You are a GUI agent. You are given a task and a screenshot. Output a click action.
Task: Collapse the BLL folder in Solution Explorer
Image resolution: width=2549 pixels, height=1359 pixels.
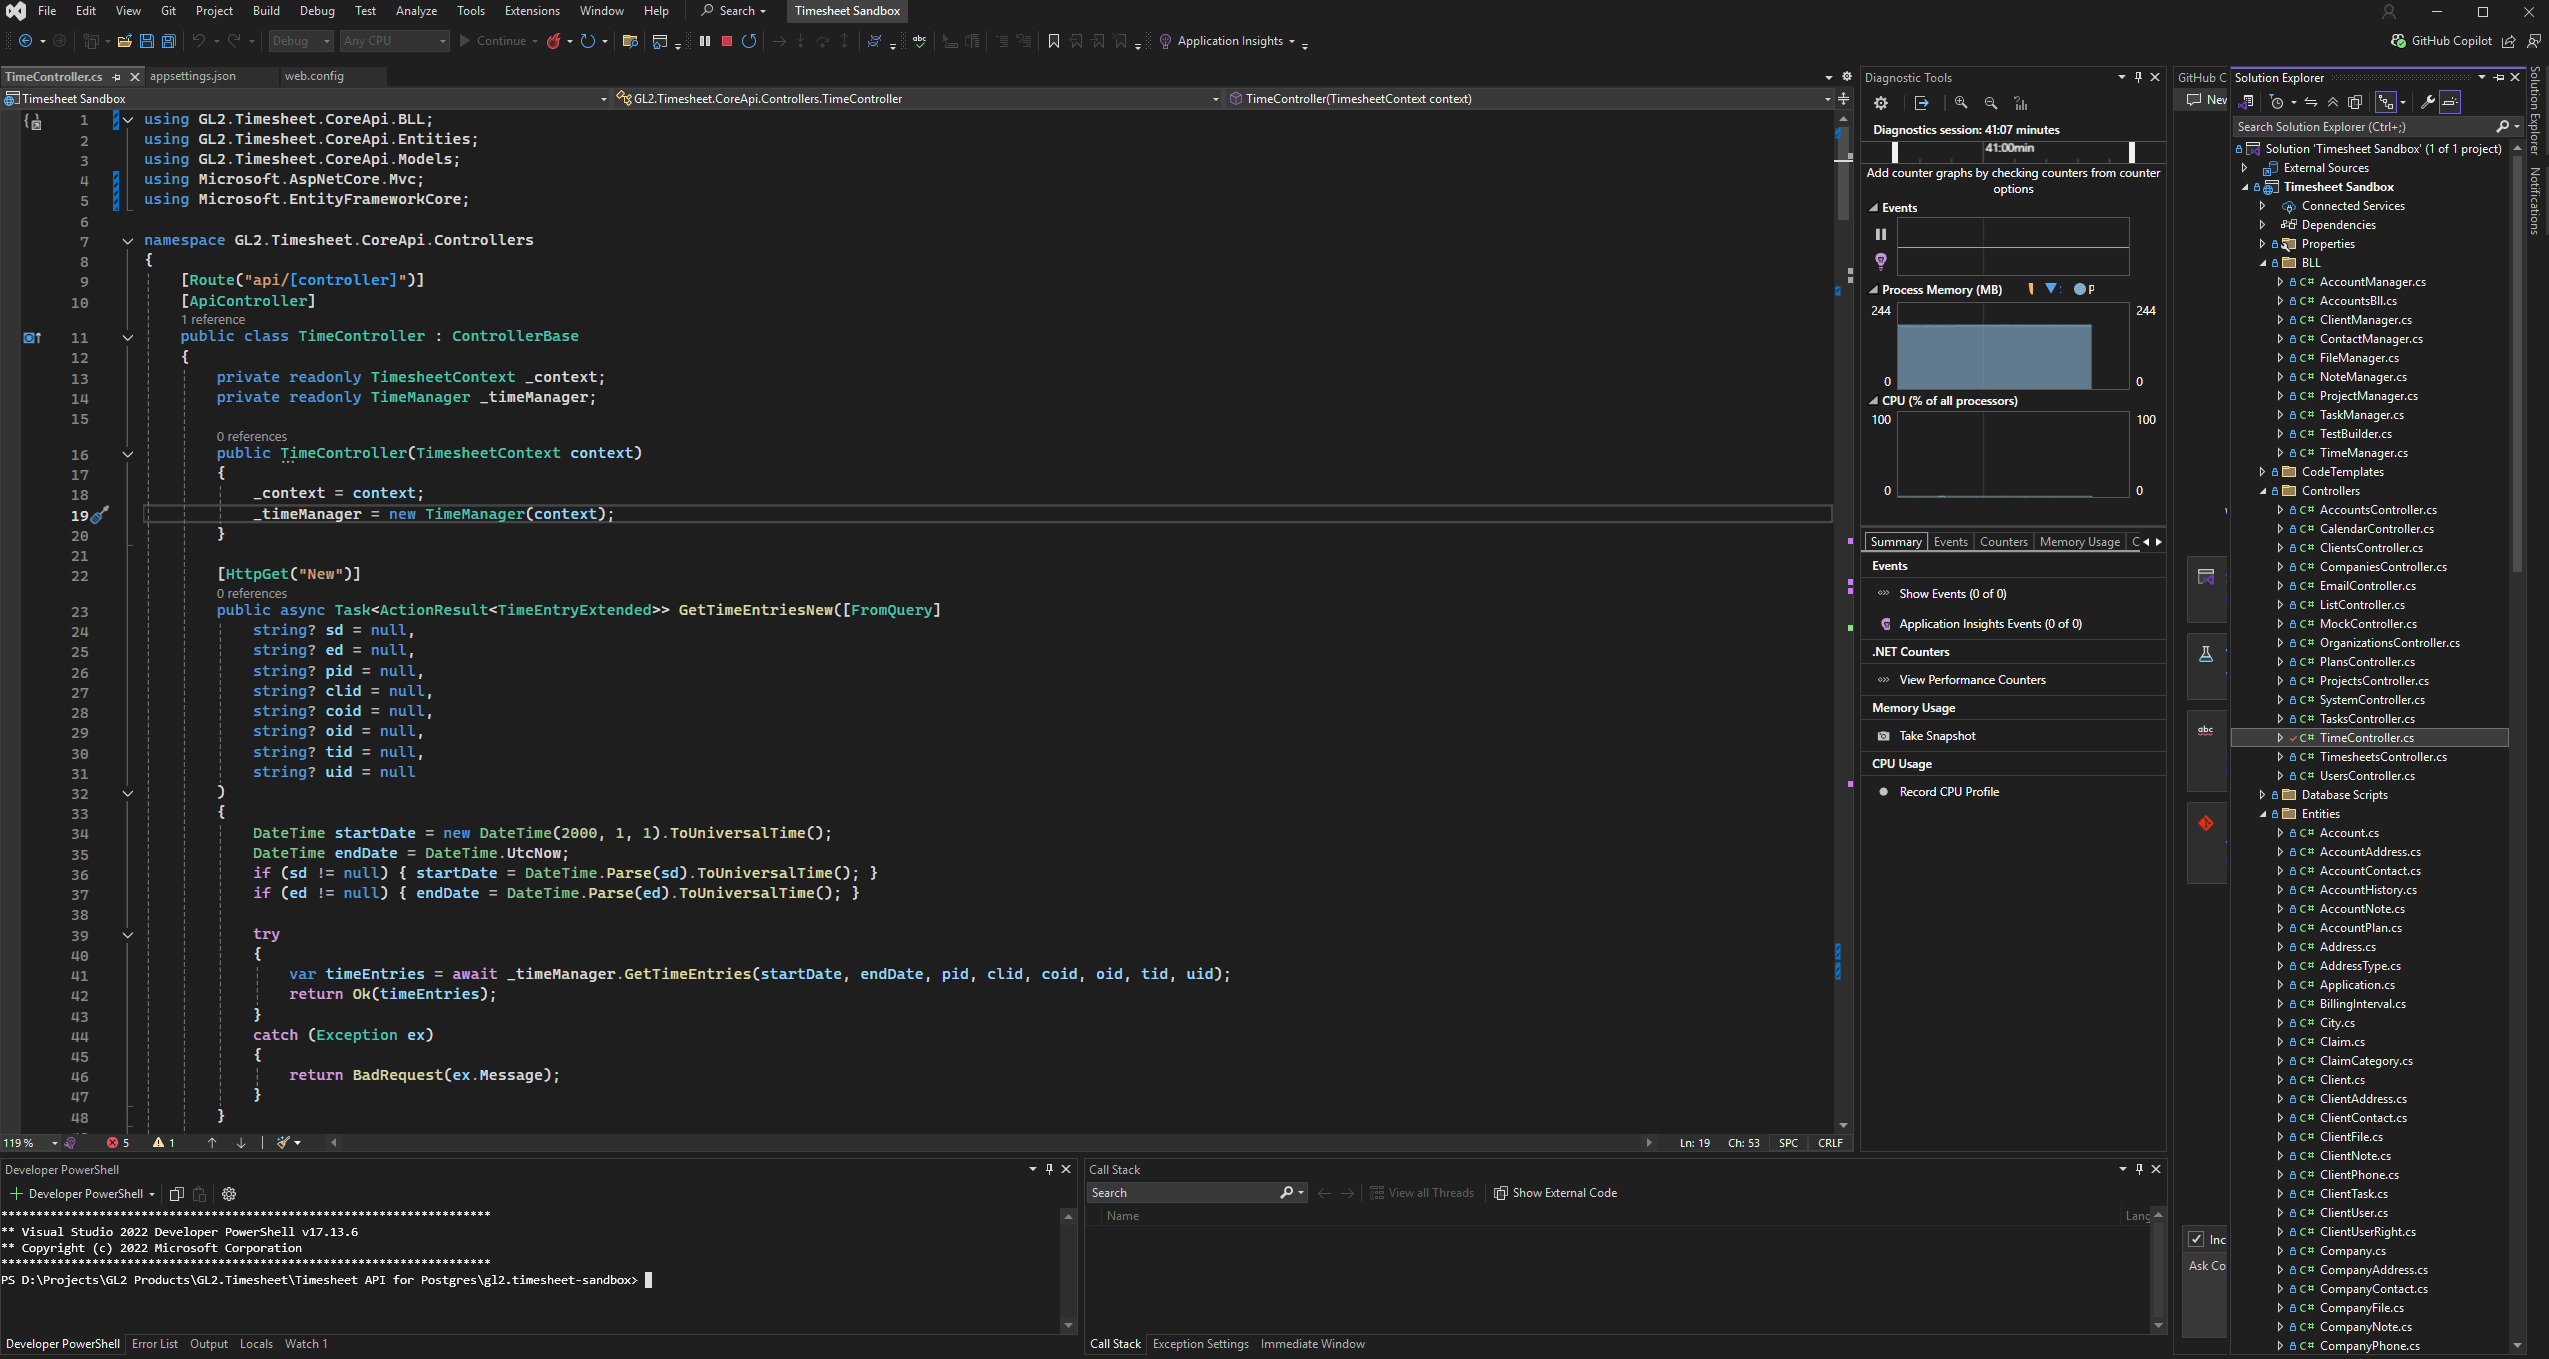pyautogui.click(x=2263, y=263)
